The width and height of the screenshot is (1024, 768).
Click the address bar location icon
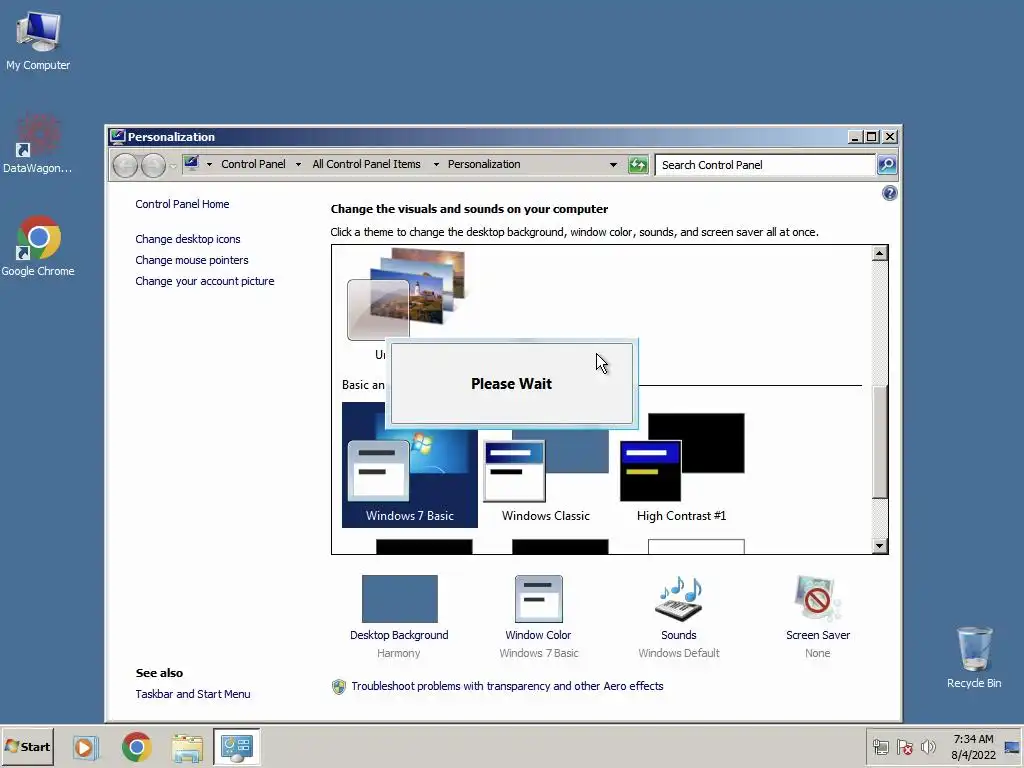point(191,163)
